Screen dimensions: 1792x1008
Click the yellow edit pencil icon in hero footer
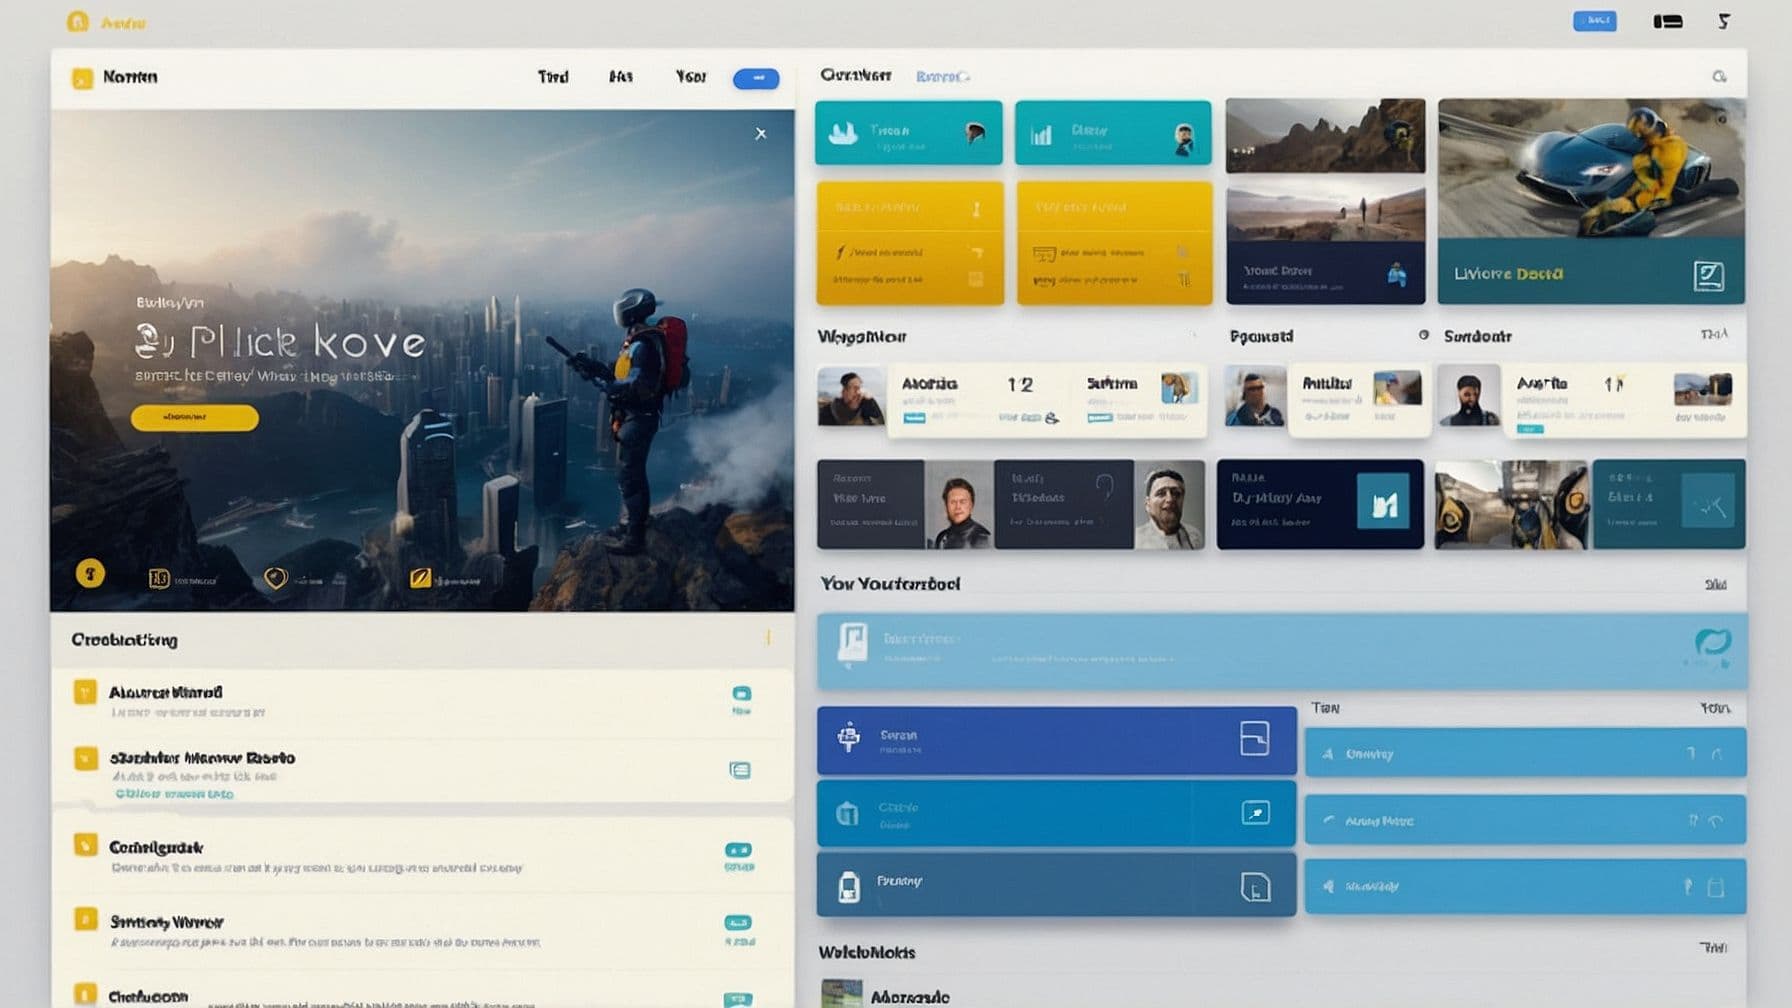click(x=420, y=578)
